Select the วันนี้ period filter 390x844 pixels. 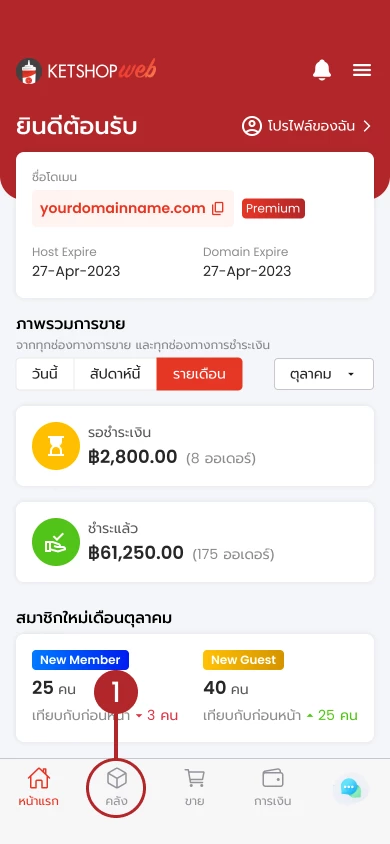tap(45, 374)
